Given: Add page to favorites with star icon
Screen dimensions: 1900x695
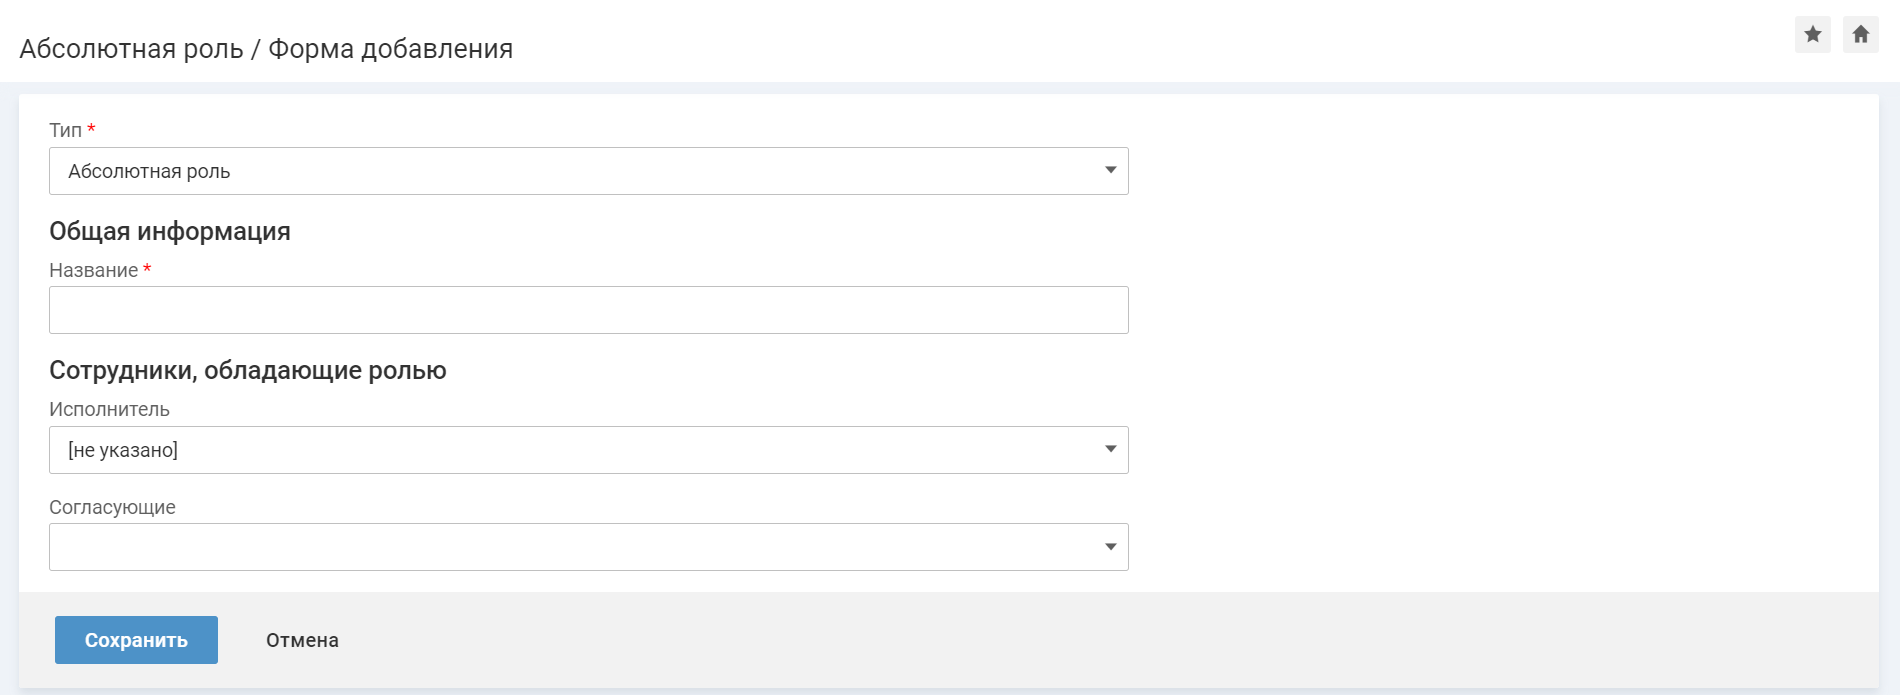Looking at the screenshot, I should pos(1812,35).
